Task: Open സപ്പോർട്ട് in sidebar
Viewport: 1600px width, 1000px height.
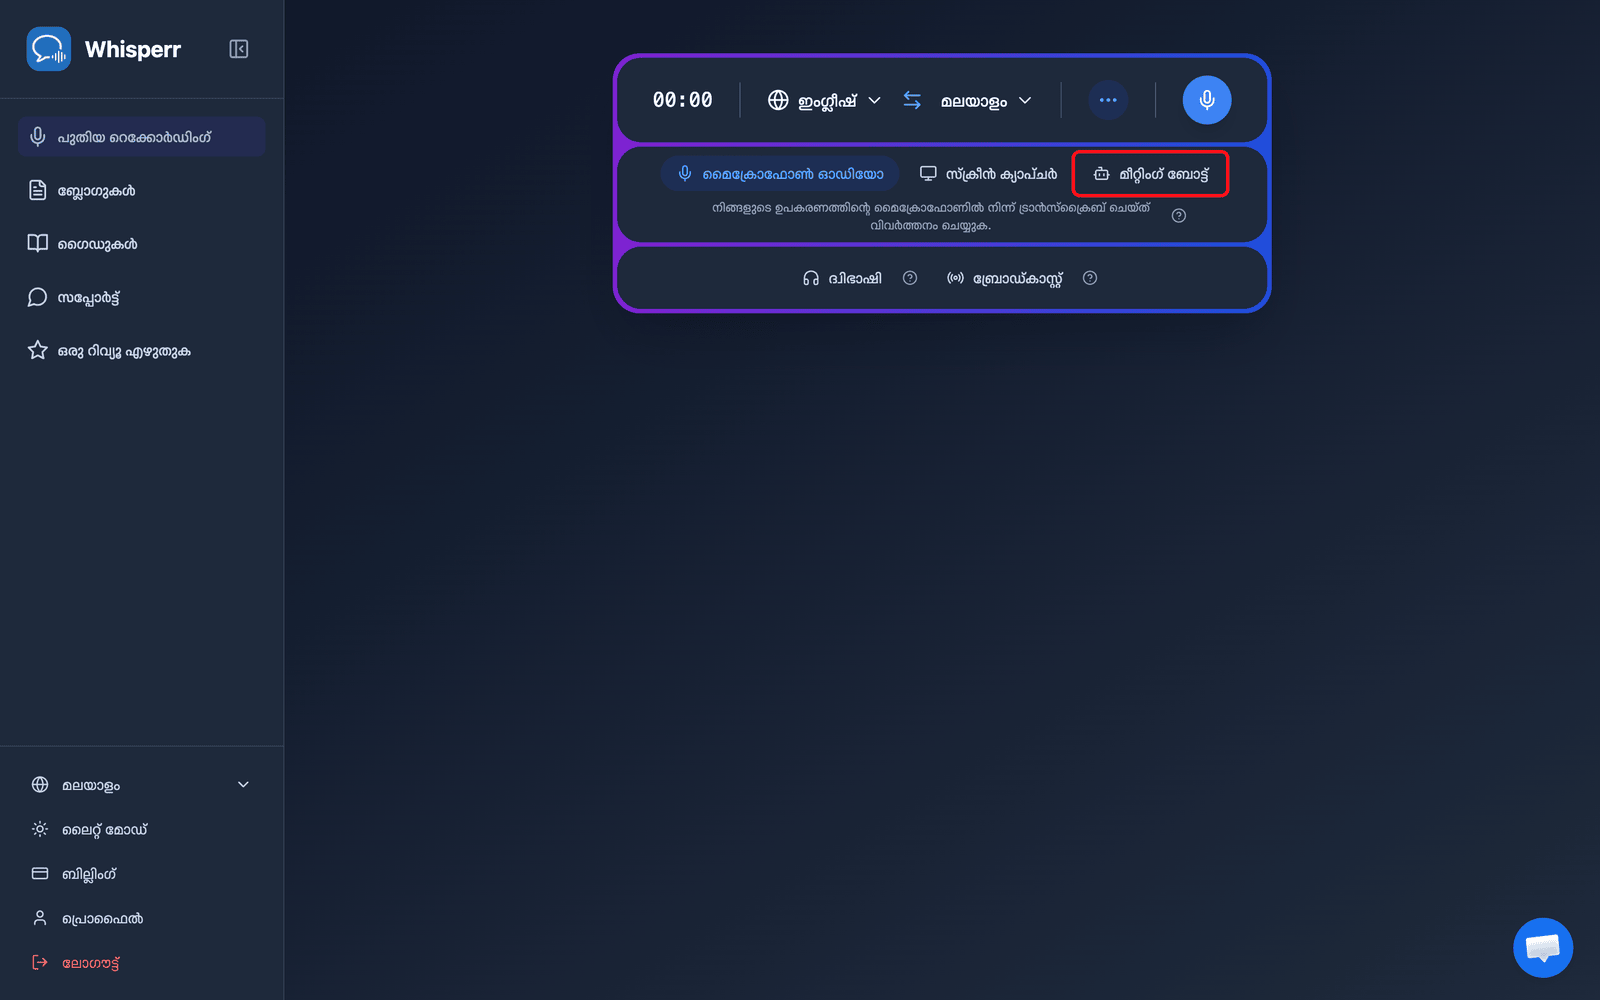Action: pos(141,297)
